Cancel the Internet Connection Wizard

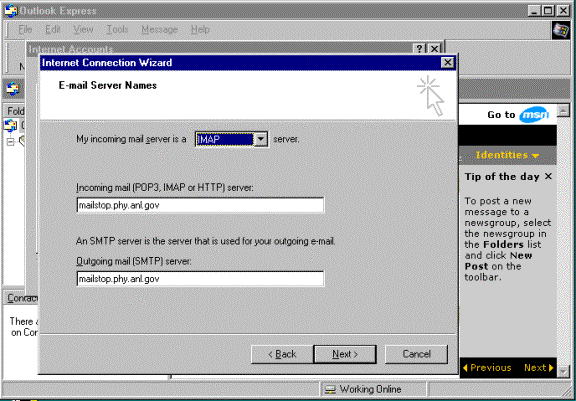(416, 354)
